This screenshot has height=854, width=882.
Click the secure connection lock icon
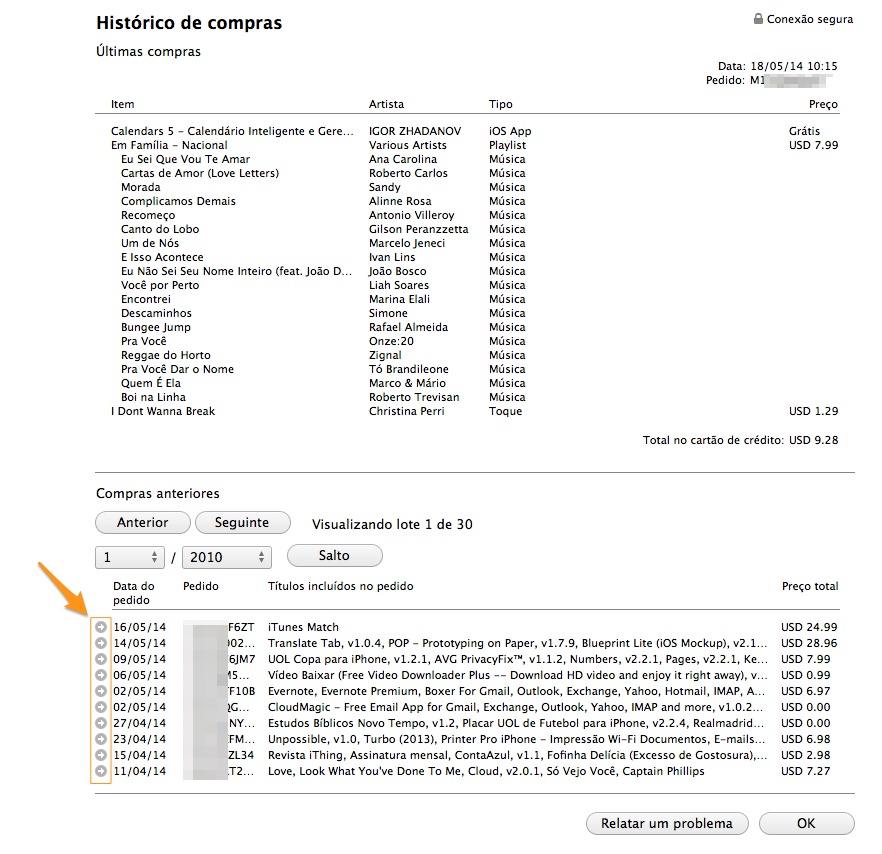(x=758, y=19)
